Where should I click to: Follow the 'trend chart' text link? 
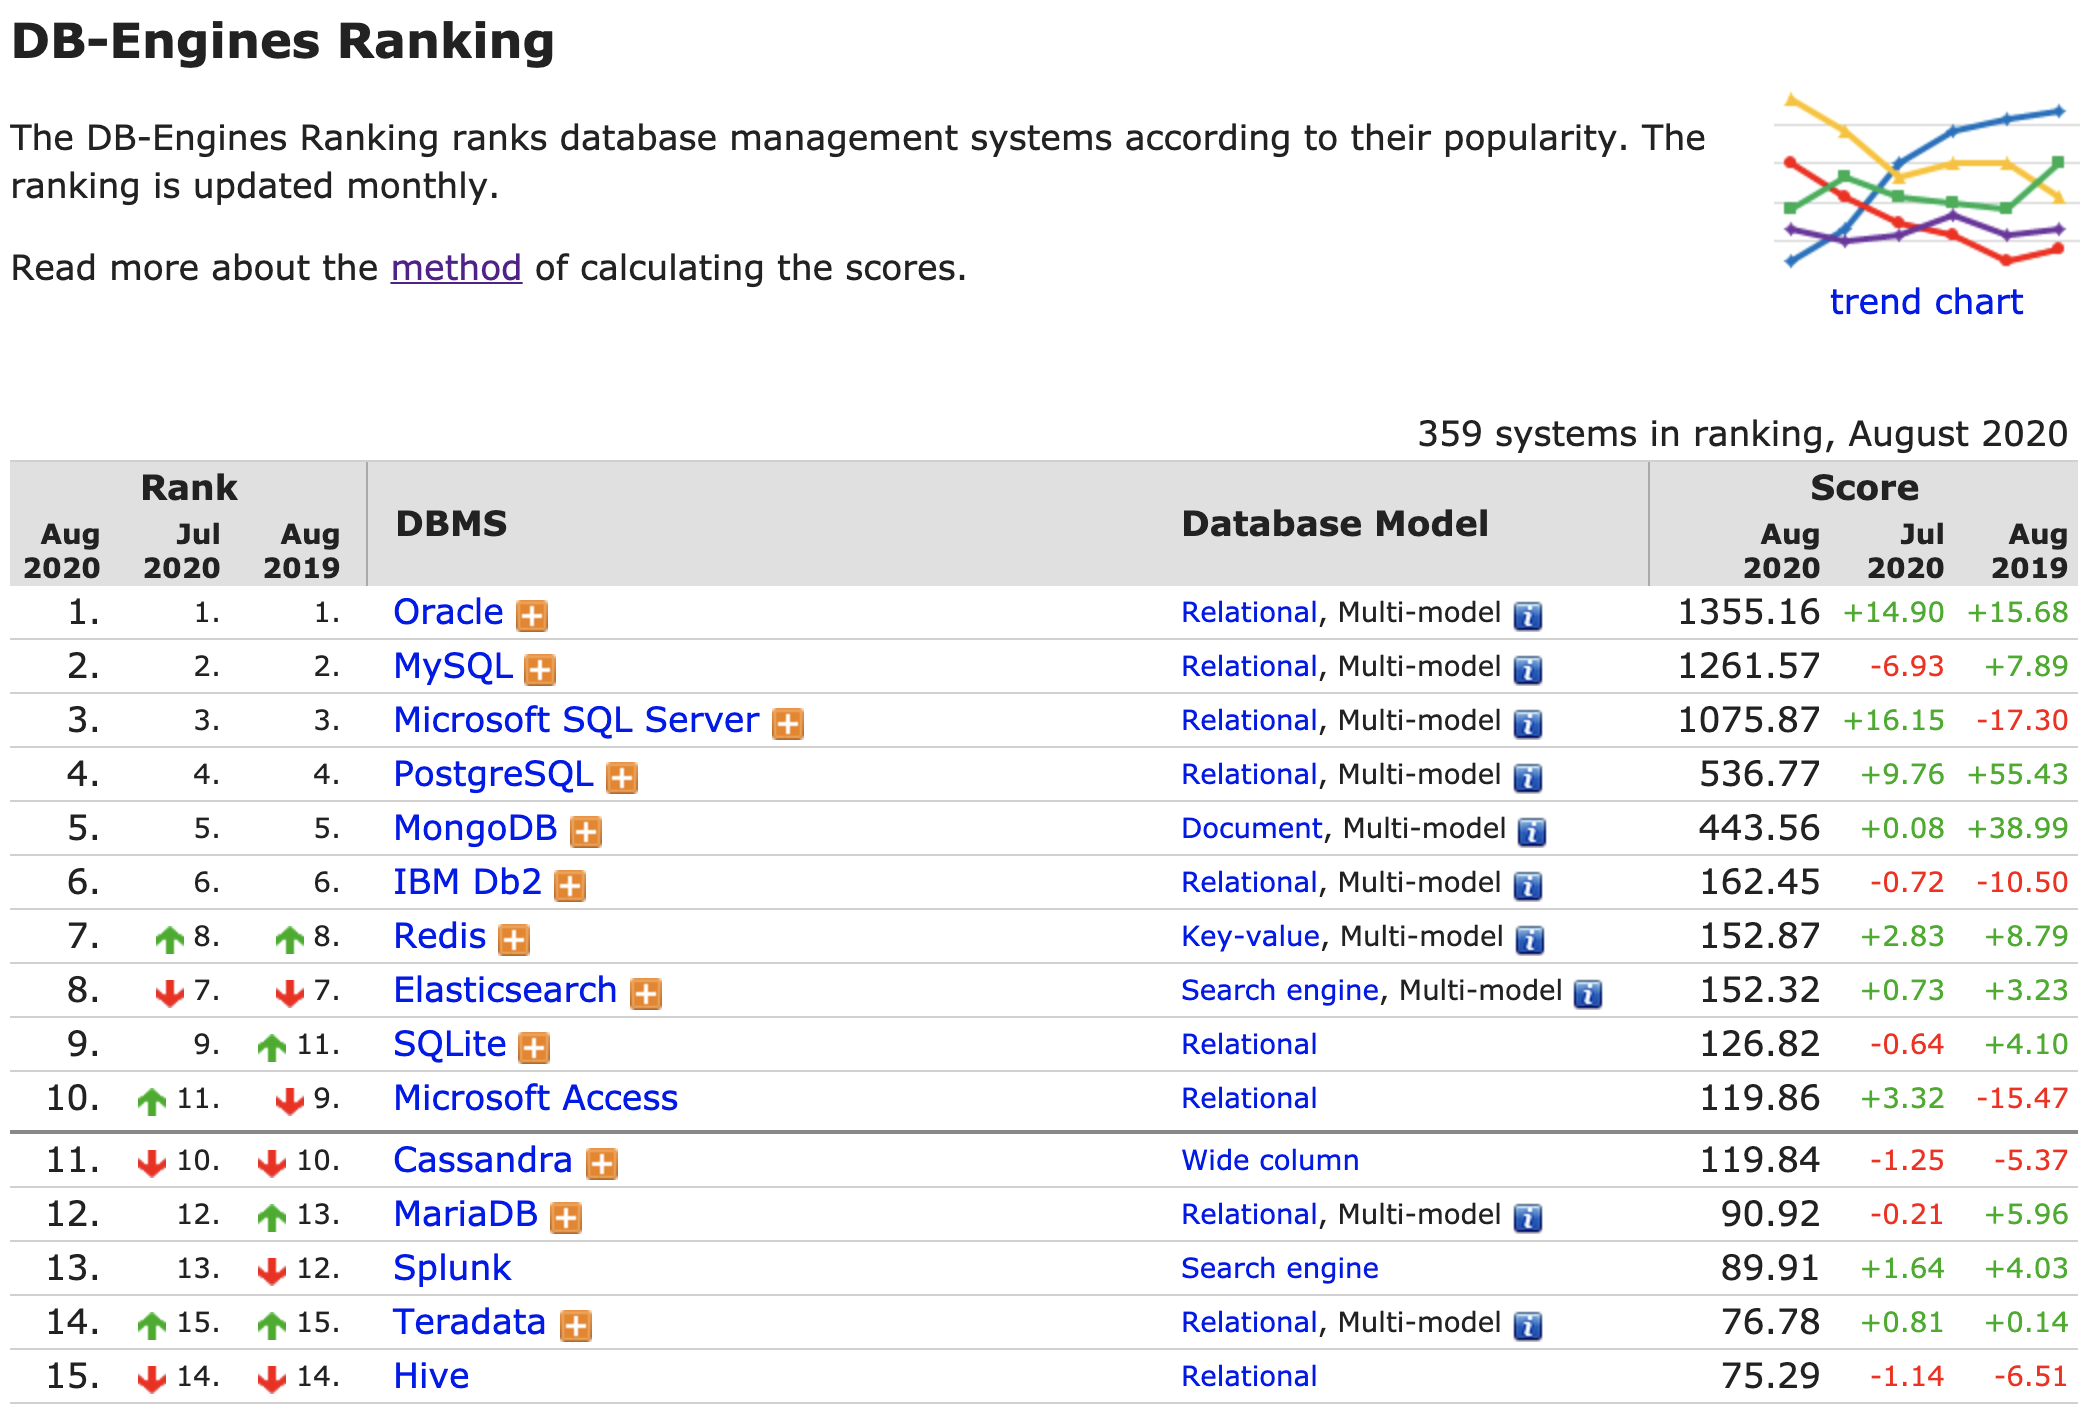1925,302
